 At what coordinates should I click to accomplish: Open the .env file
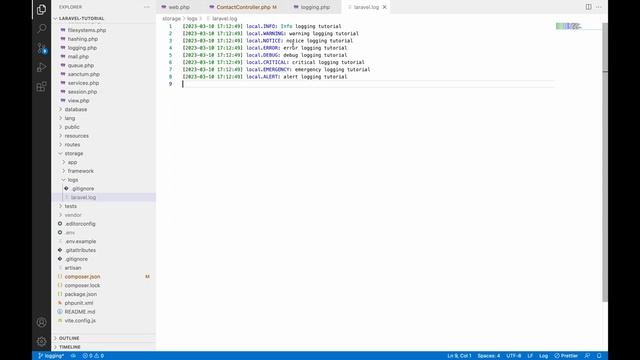point(70,233)
